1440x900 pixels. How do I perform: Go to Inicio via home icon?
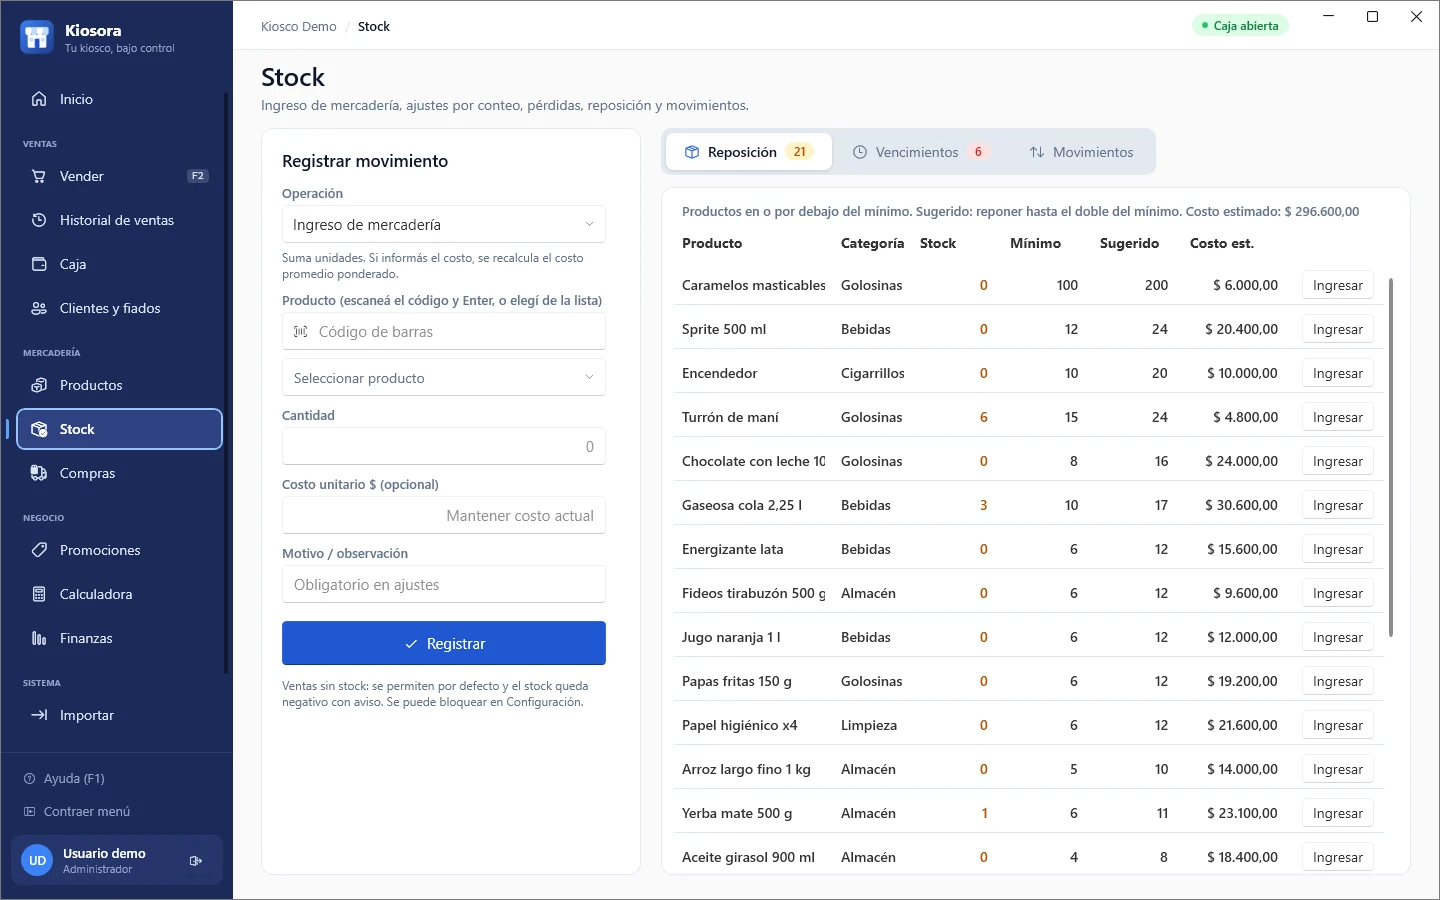point(39,99)
